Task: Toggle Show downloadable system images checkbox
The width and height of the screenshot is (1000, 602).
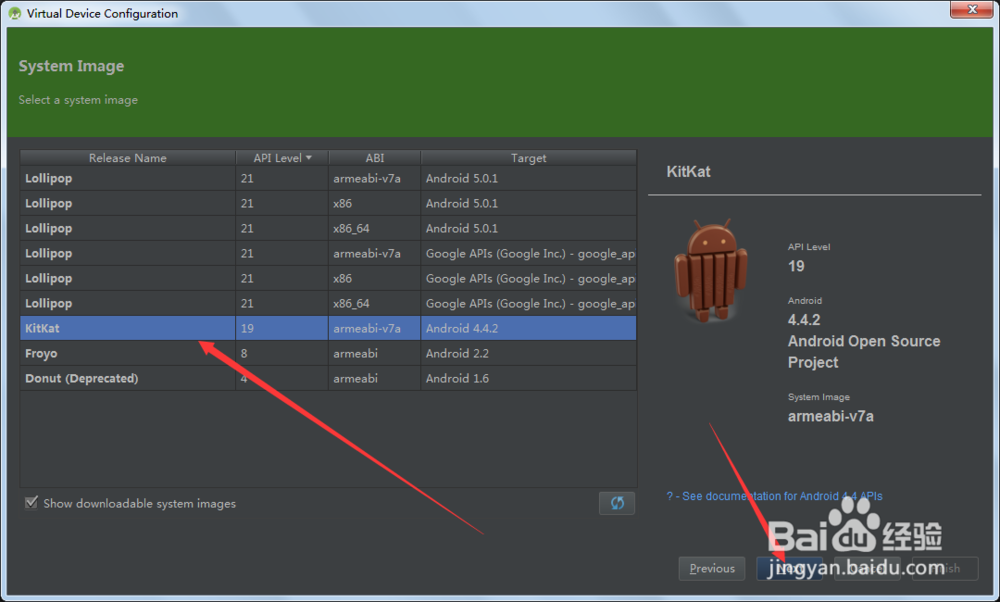Action: [x=31, y=503]
